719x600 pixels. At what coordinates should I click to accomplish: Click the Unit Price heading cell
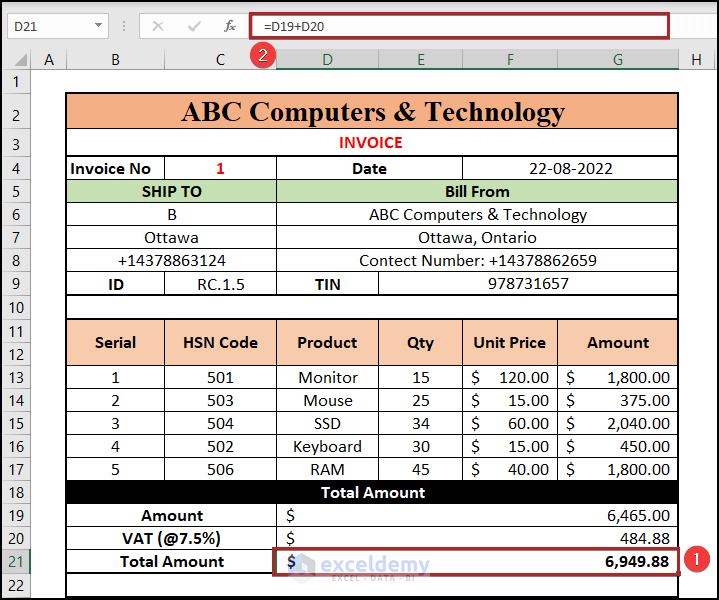(510, 343)
